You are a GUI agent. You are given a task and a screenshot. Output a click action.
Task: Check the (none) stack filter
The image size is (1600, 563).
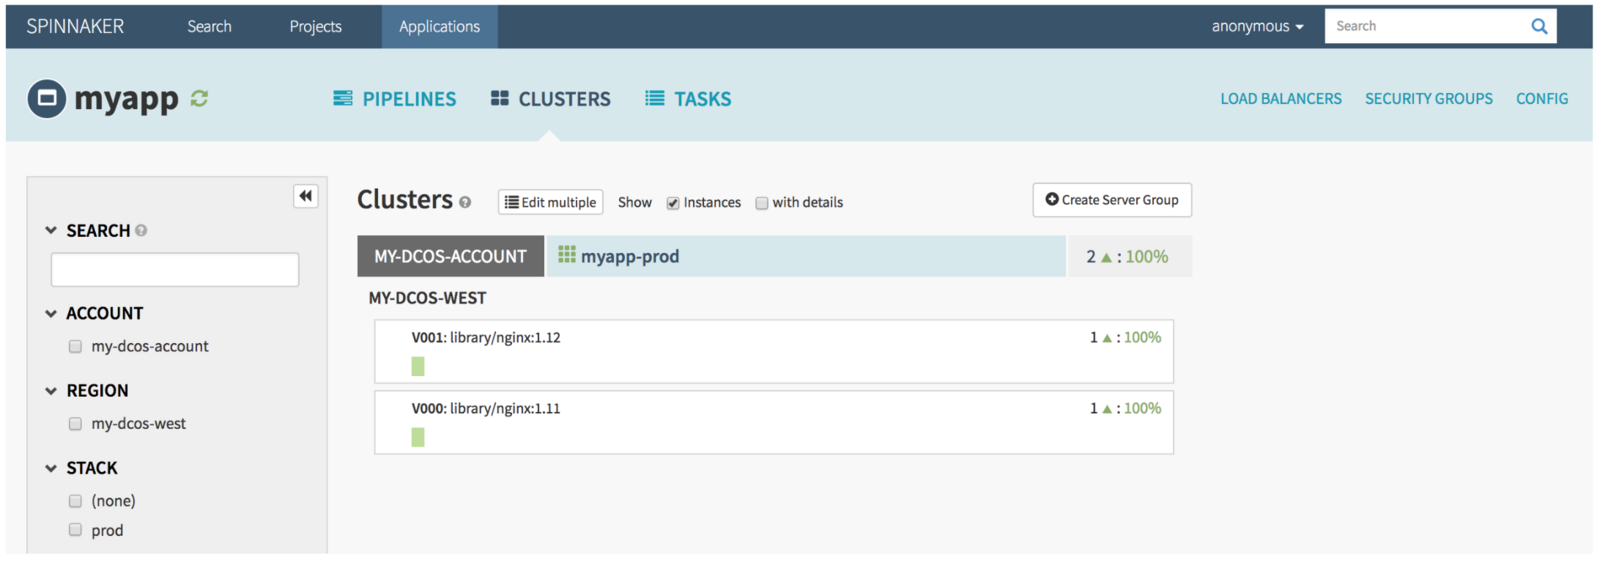coord(75,500)
